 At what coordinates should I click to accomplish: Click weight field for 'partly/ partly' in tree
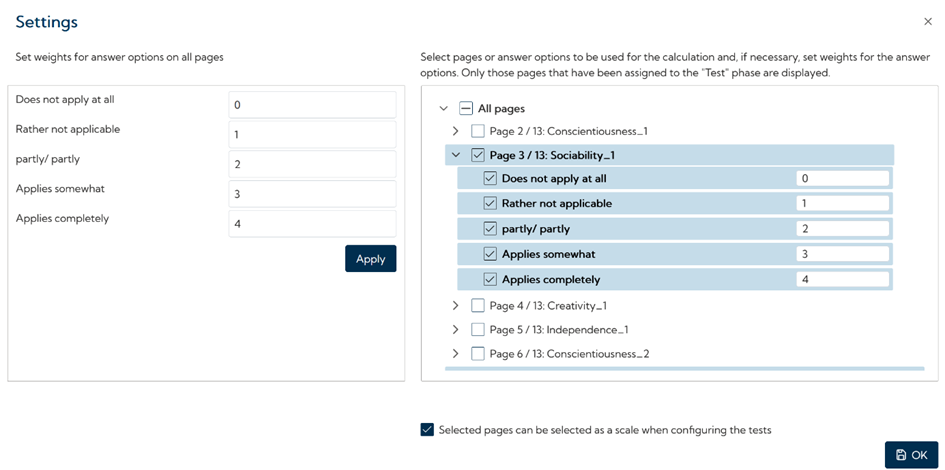842,229
